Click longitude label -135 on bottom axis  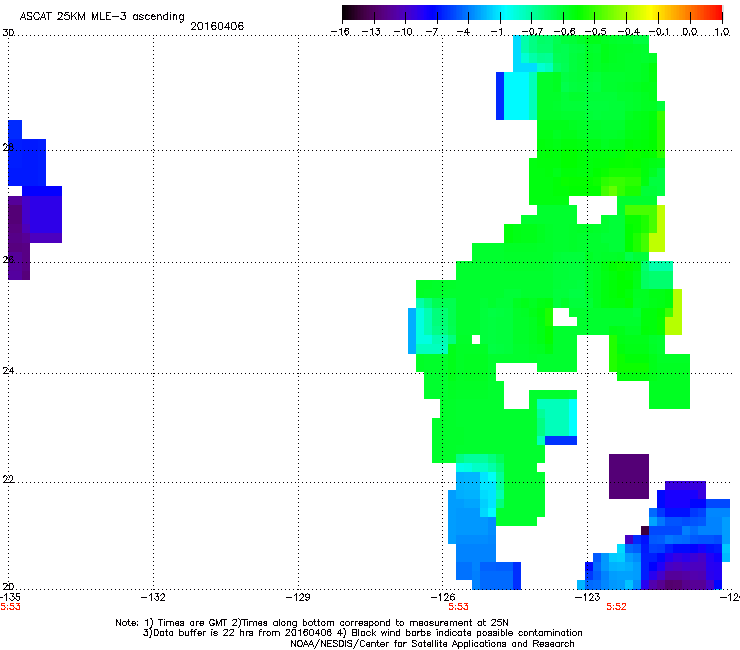tap(10, 597)
